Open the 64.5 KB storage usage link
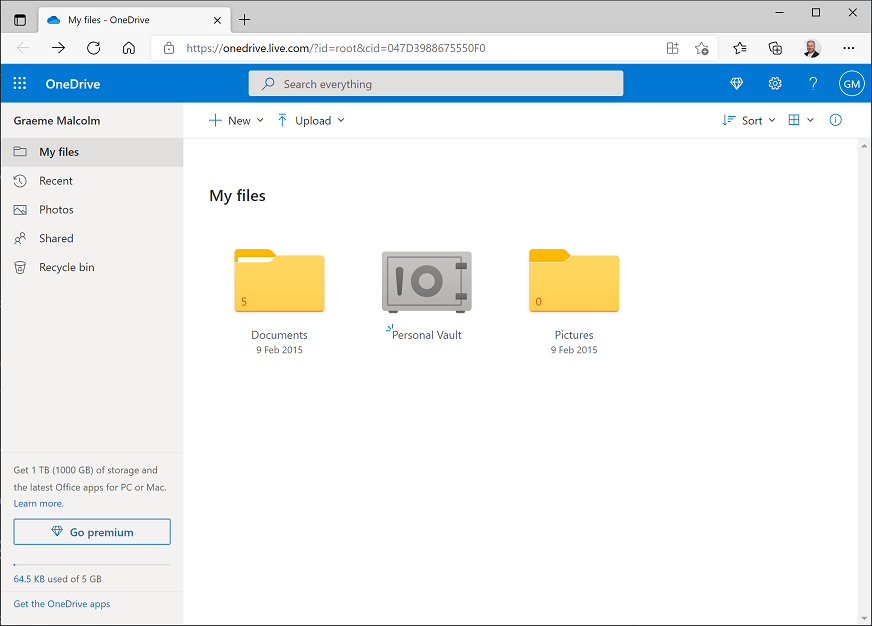The width and height of the screenshot is (872, 626). click(x=29, y=579)
